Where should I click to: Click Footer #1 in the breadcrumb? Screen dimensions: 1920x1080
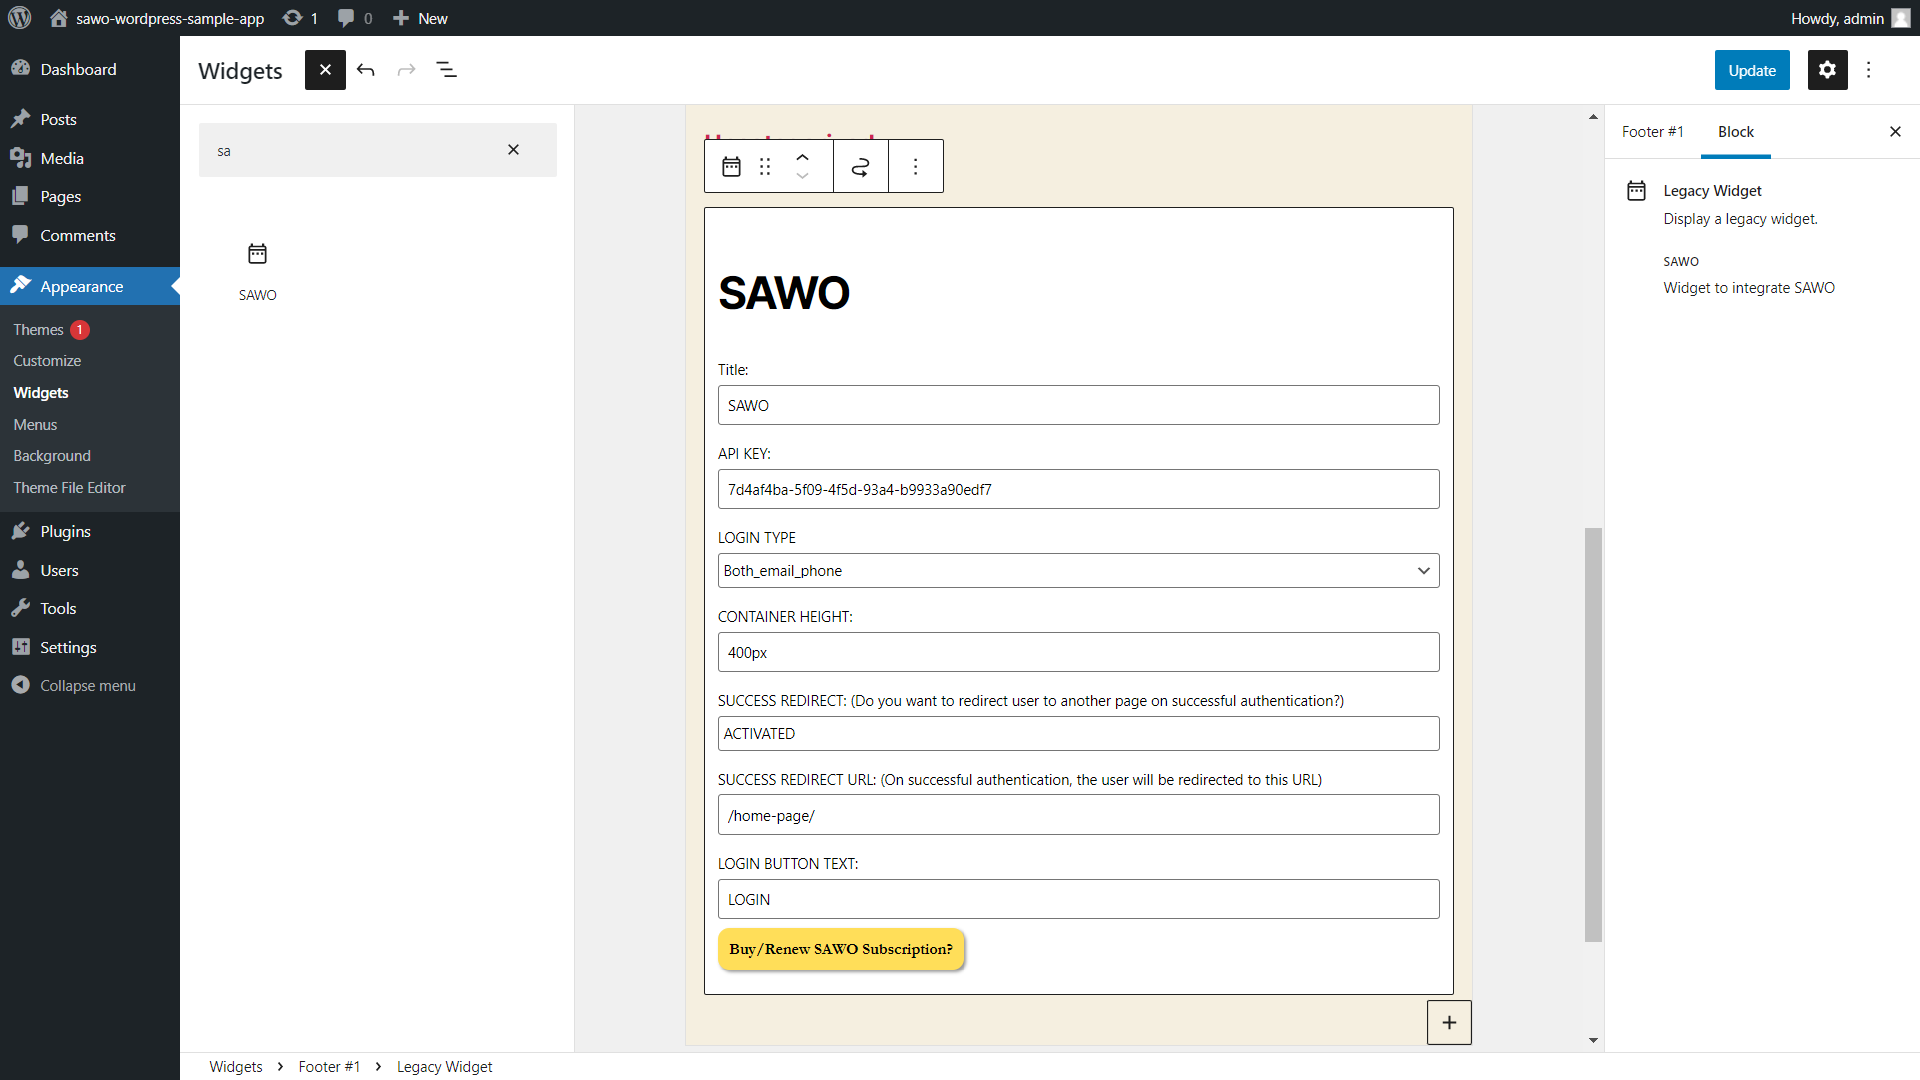tap(329, 1067)
